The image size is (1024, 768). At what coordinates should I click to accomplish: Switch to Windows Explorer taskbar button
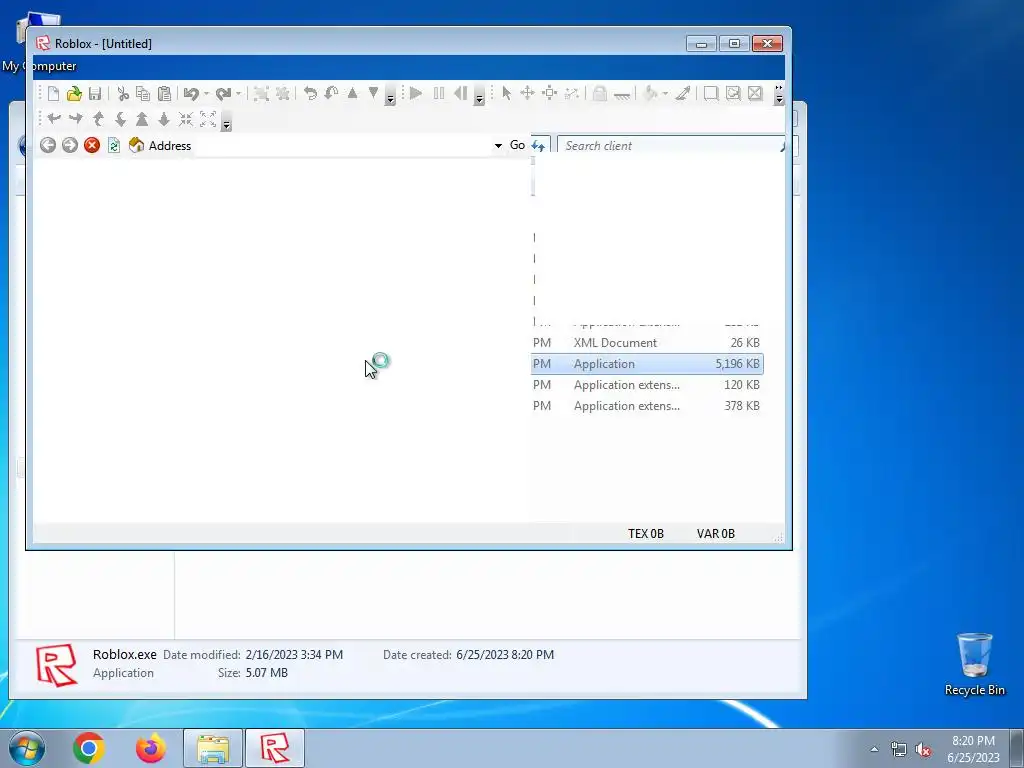click(213, 748)
